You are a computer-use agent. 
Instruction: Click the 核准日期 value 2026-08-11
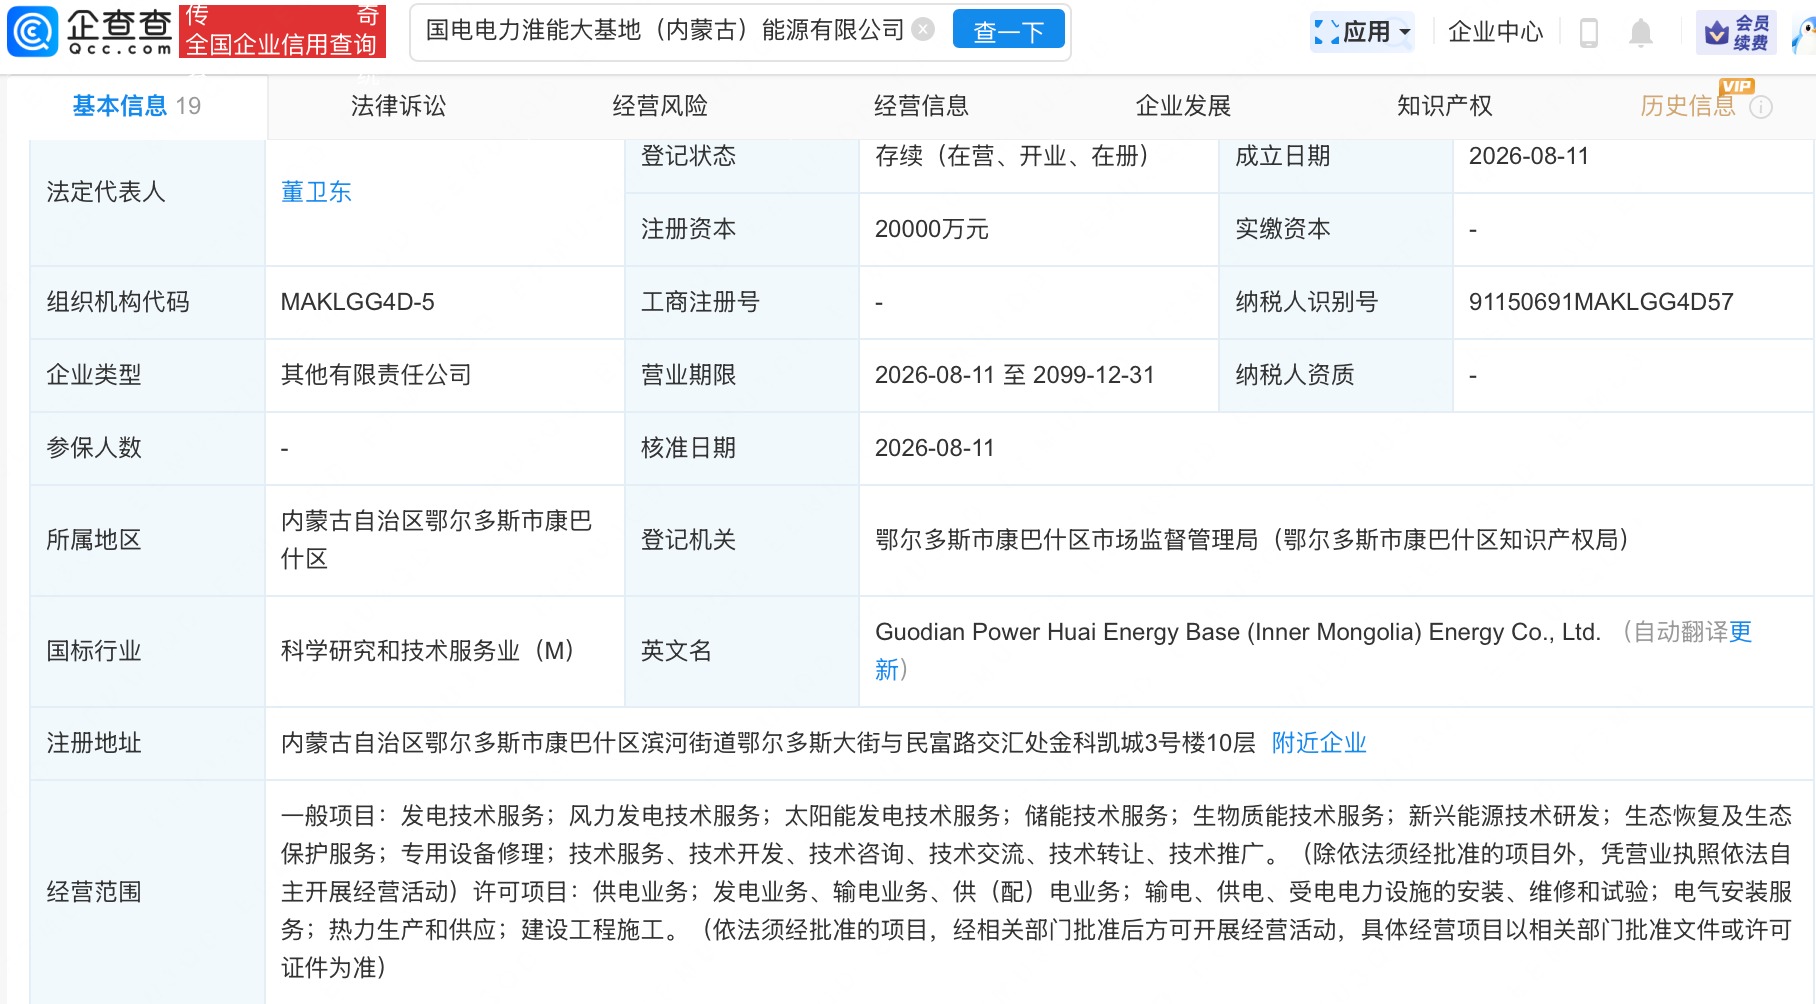(x=935, y=448)
